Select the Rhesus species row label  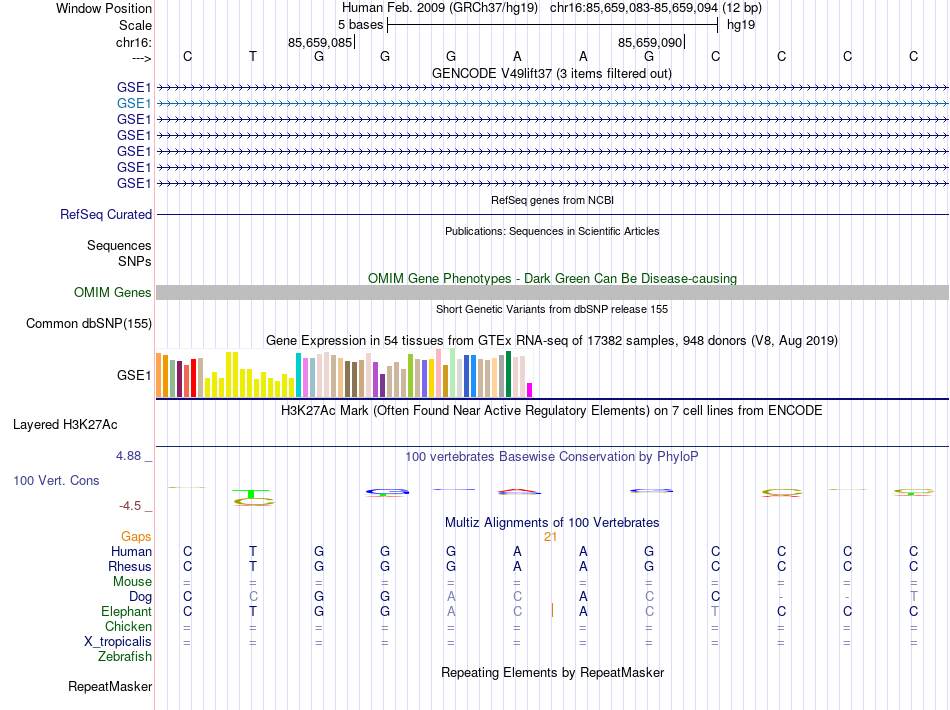[x=130, y=566]
